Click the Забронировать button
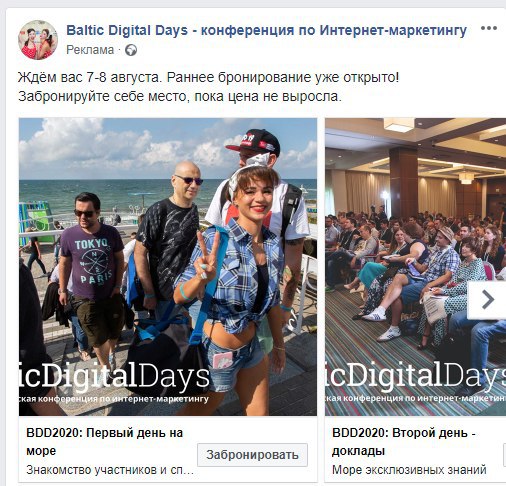Viewport: 506px width, 486px height. click(x=252, y=455)
